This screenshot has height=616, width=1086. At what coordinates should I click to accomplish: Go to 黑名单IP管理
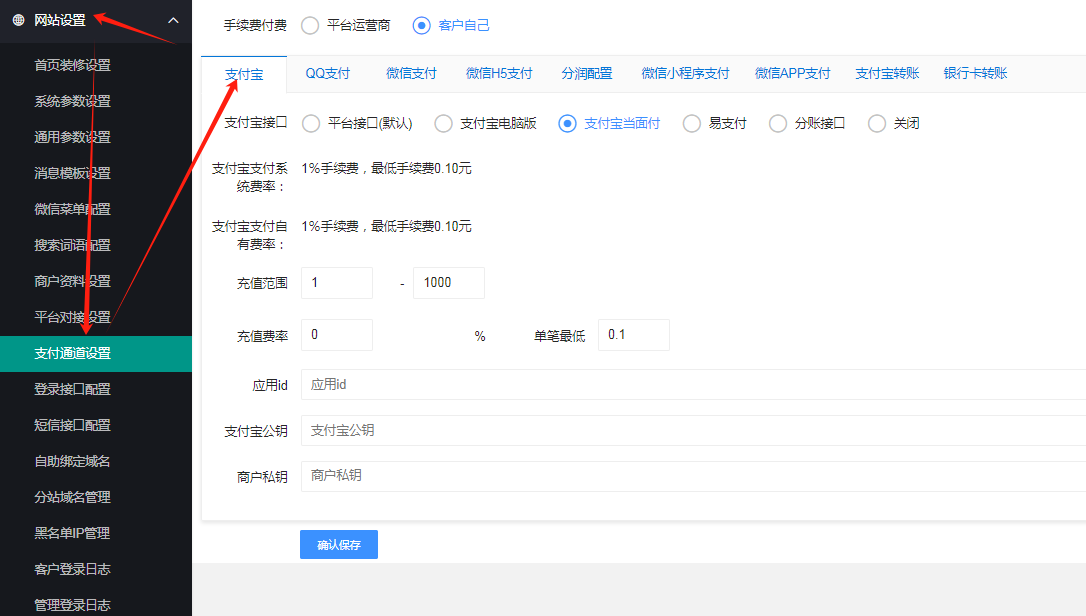click(x=73, y=534)
